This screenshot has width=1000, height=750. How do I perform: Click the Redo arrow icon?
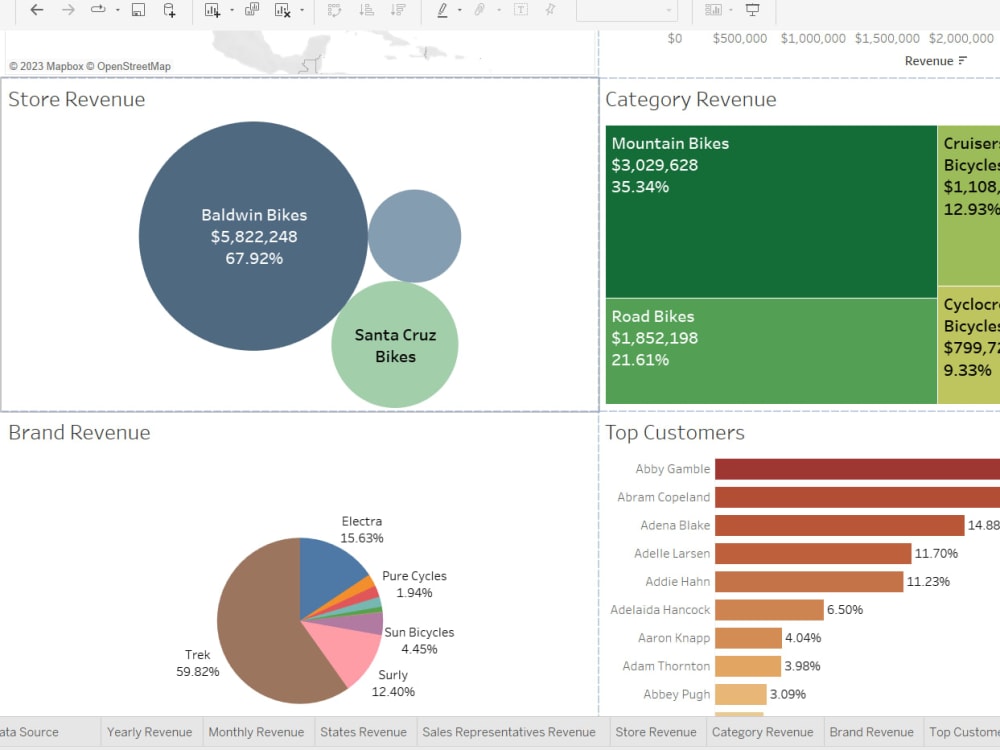pos(66,9)
